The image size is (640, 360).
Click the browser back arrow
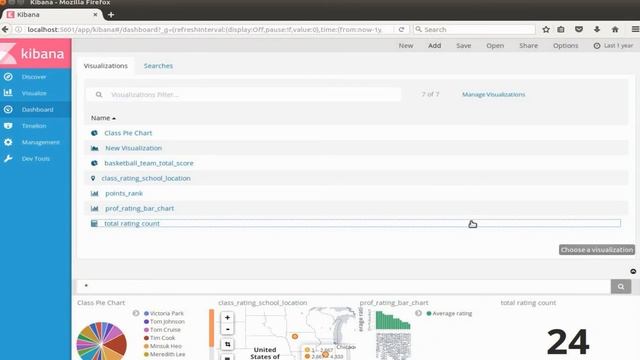pyautogui.click(x=5, y=29)
